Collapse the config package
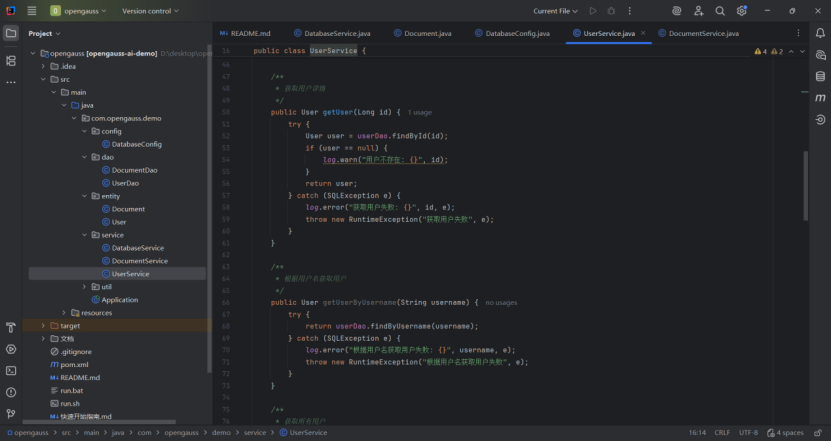The height and width of the screenshot is (442, 831). point(84,131)
